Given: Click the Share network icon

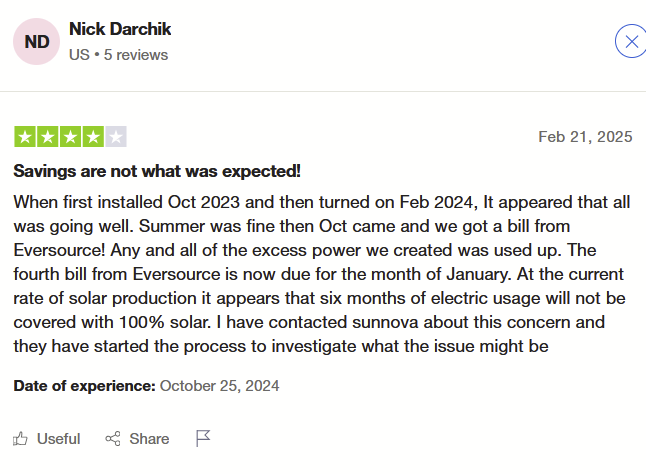Looking at the screenshot, I should pos(112,438).
